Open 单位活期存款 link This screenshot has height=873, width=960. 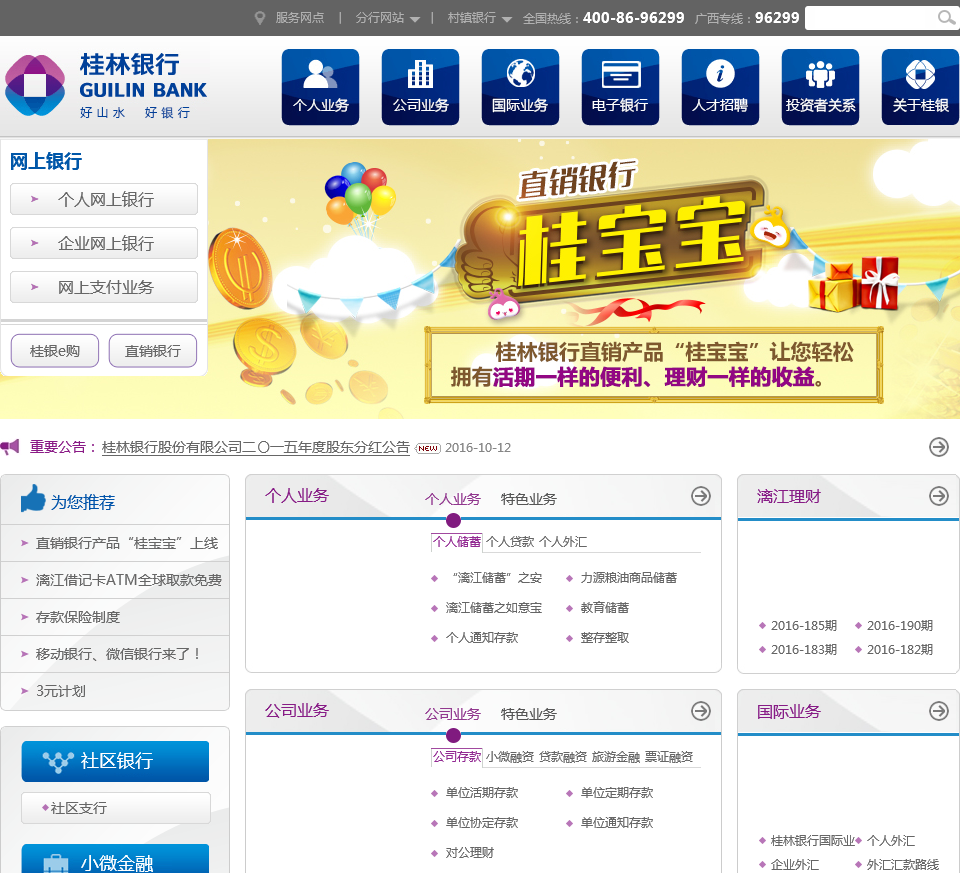pyautogui.click(x=482, y=793)
